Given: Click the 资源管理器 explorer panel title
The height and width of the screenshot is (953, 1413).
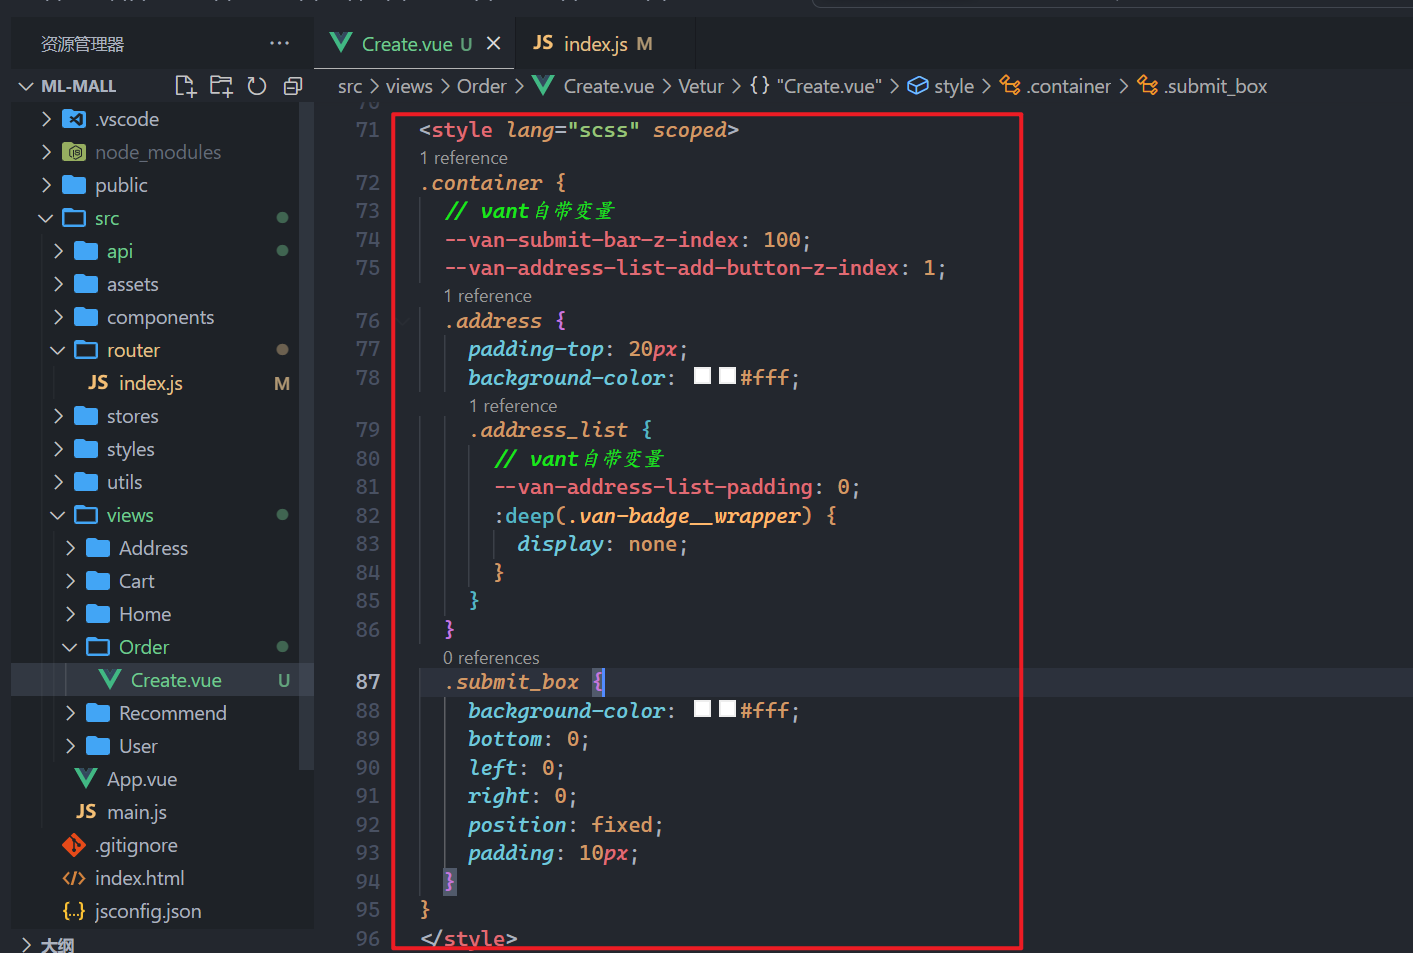Looking at the screenshot, I should coord(83,44).
